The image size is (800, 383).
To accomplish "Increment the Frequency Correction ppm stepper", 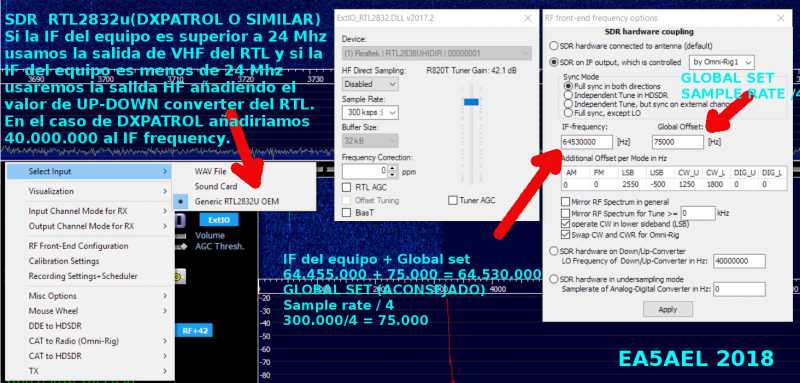I will pos(392,168).
